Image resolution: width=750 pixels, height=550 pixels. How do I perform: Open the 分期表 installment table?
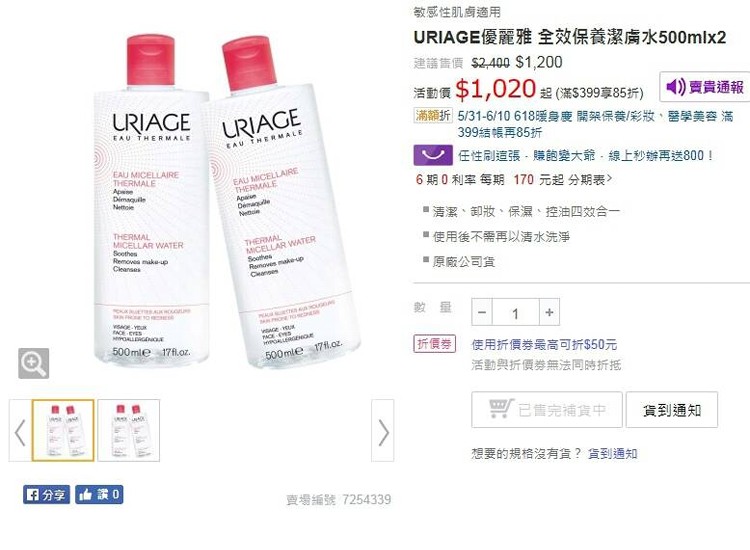pos(590,180)
